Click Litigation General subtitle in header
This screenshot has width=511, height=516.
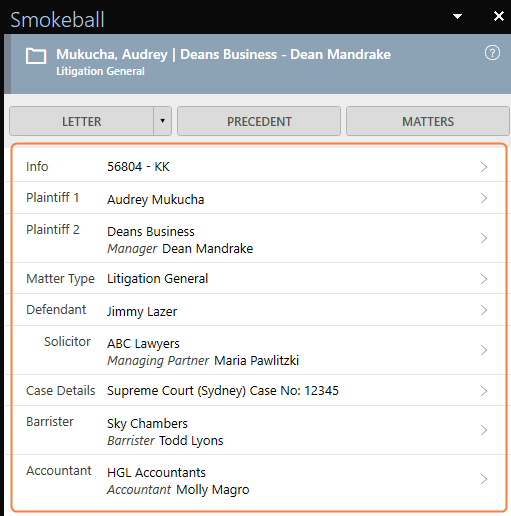click(x=100, y=71)
